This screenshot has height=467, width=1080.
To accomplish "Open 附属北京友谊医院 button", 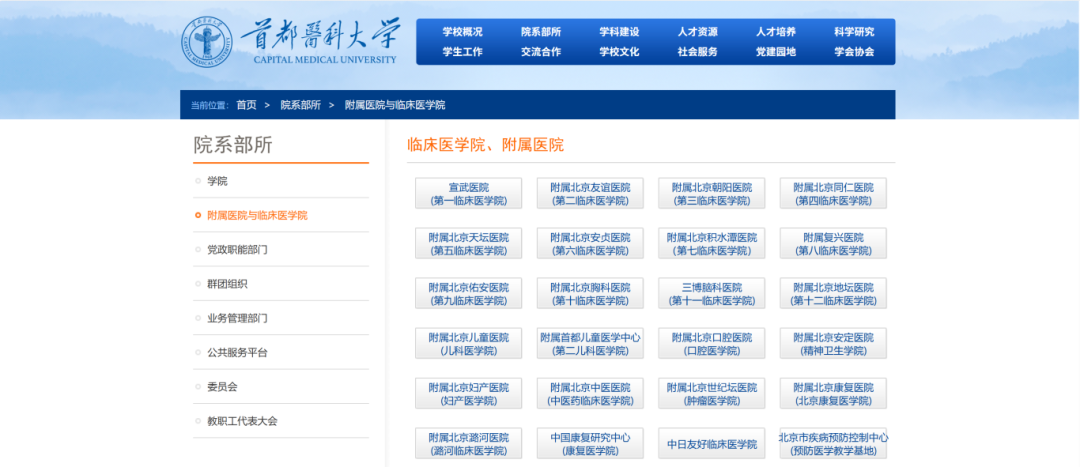I will point(590,194).
